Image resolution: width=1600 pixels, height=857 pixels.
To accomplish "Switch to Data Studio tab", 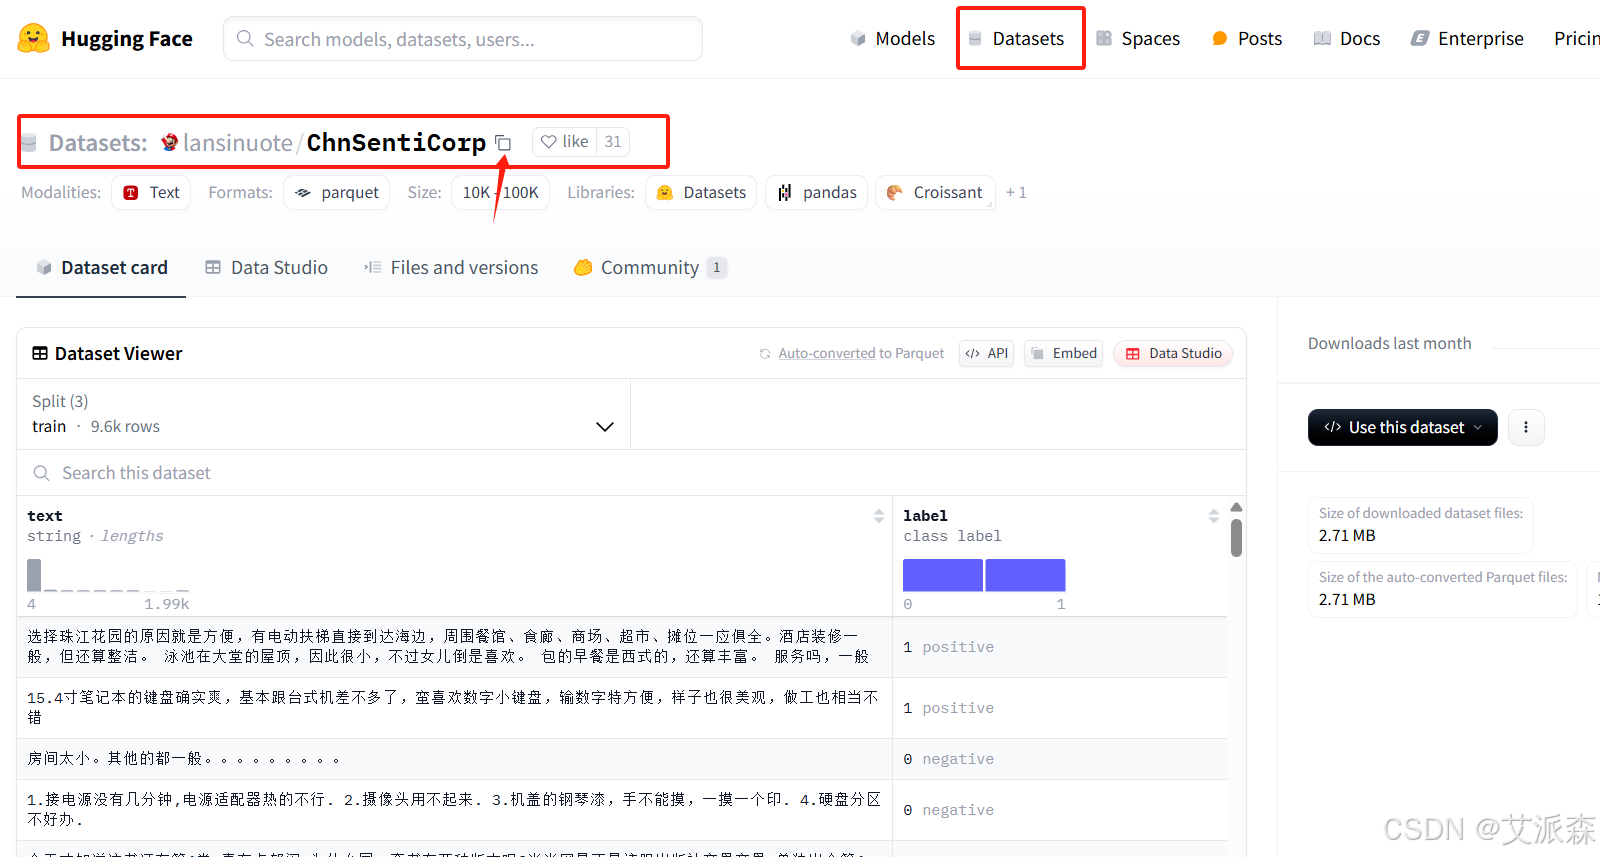I will [267, 268].
